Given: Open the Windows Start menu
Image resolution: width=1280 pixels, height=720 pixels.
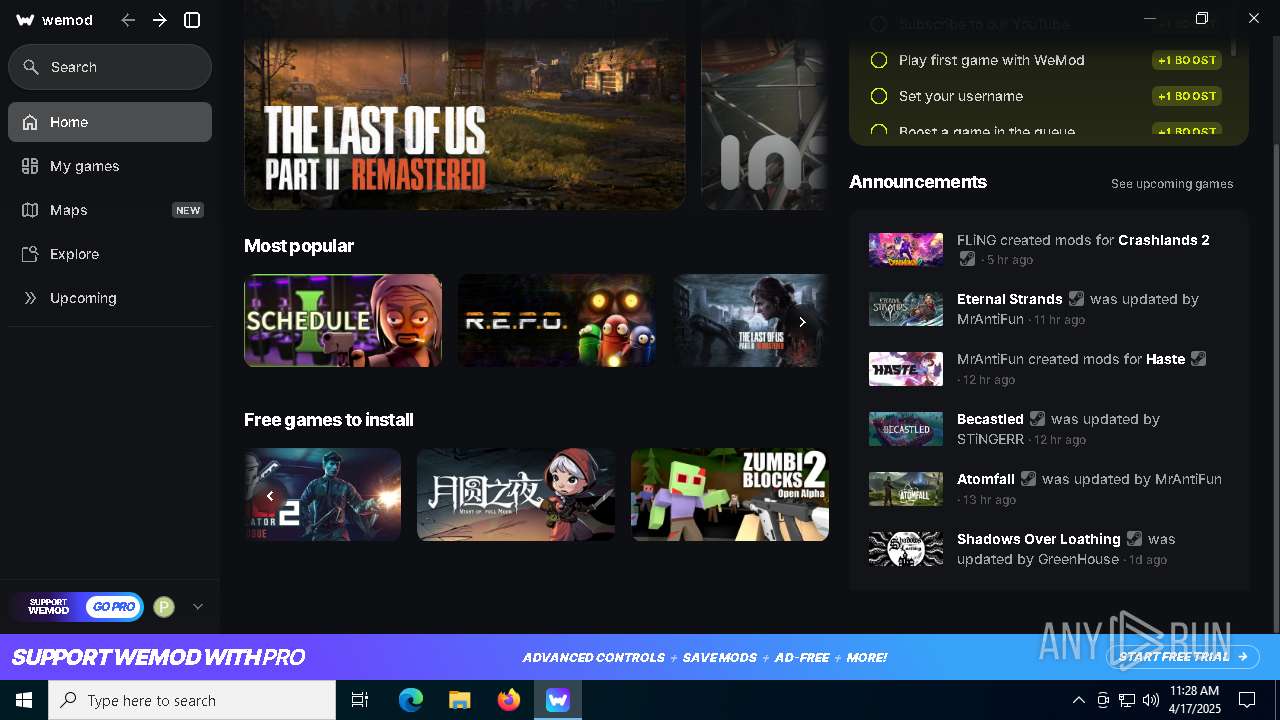Looking at the screenshot, I should pos(24,700).
